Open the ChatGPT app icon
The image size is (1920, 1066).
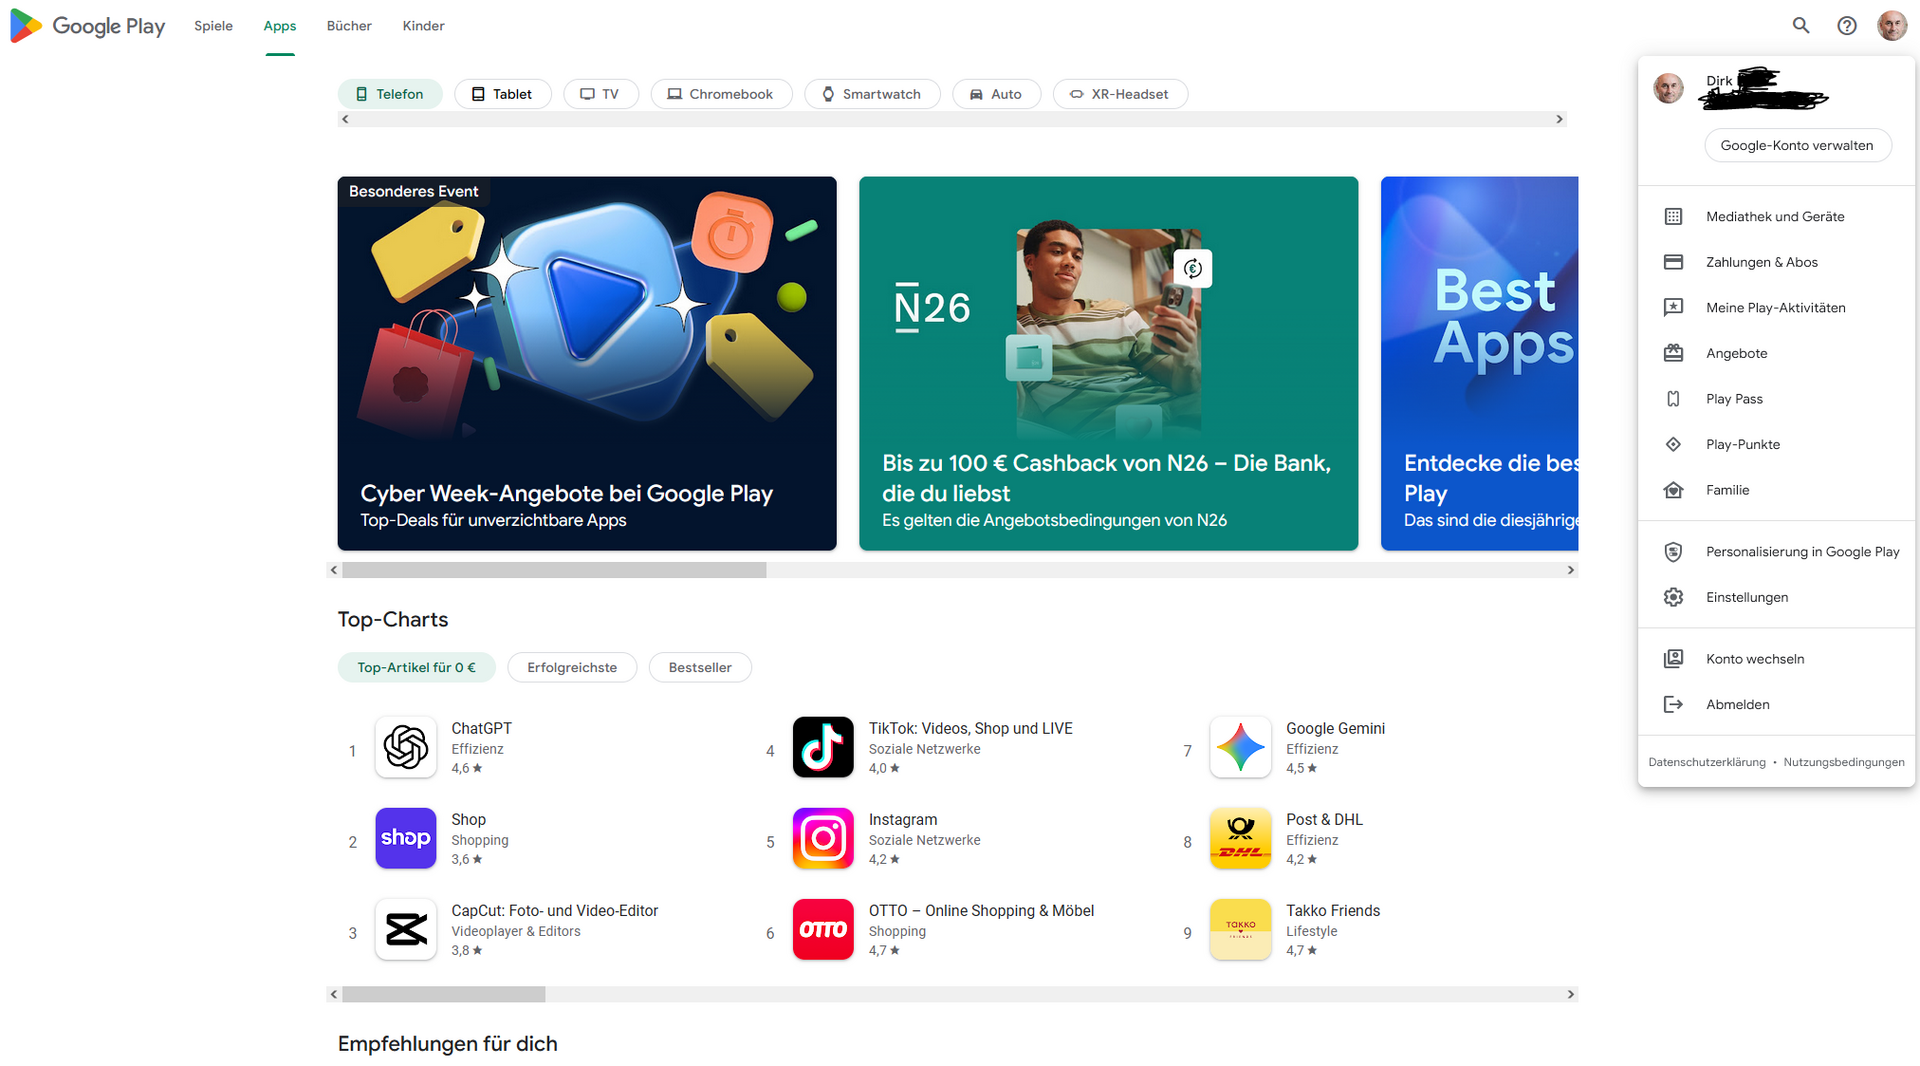point(406,747)
